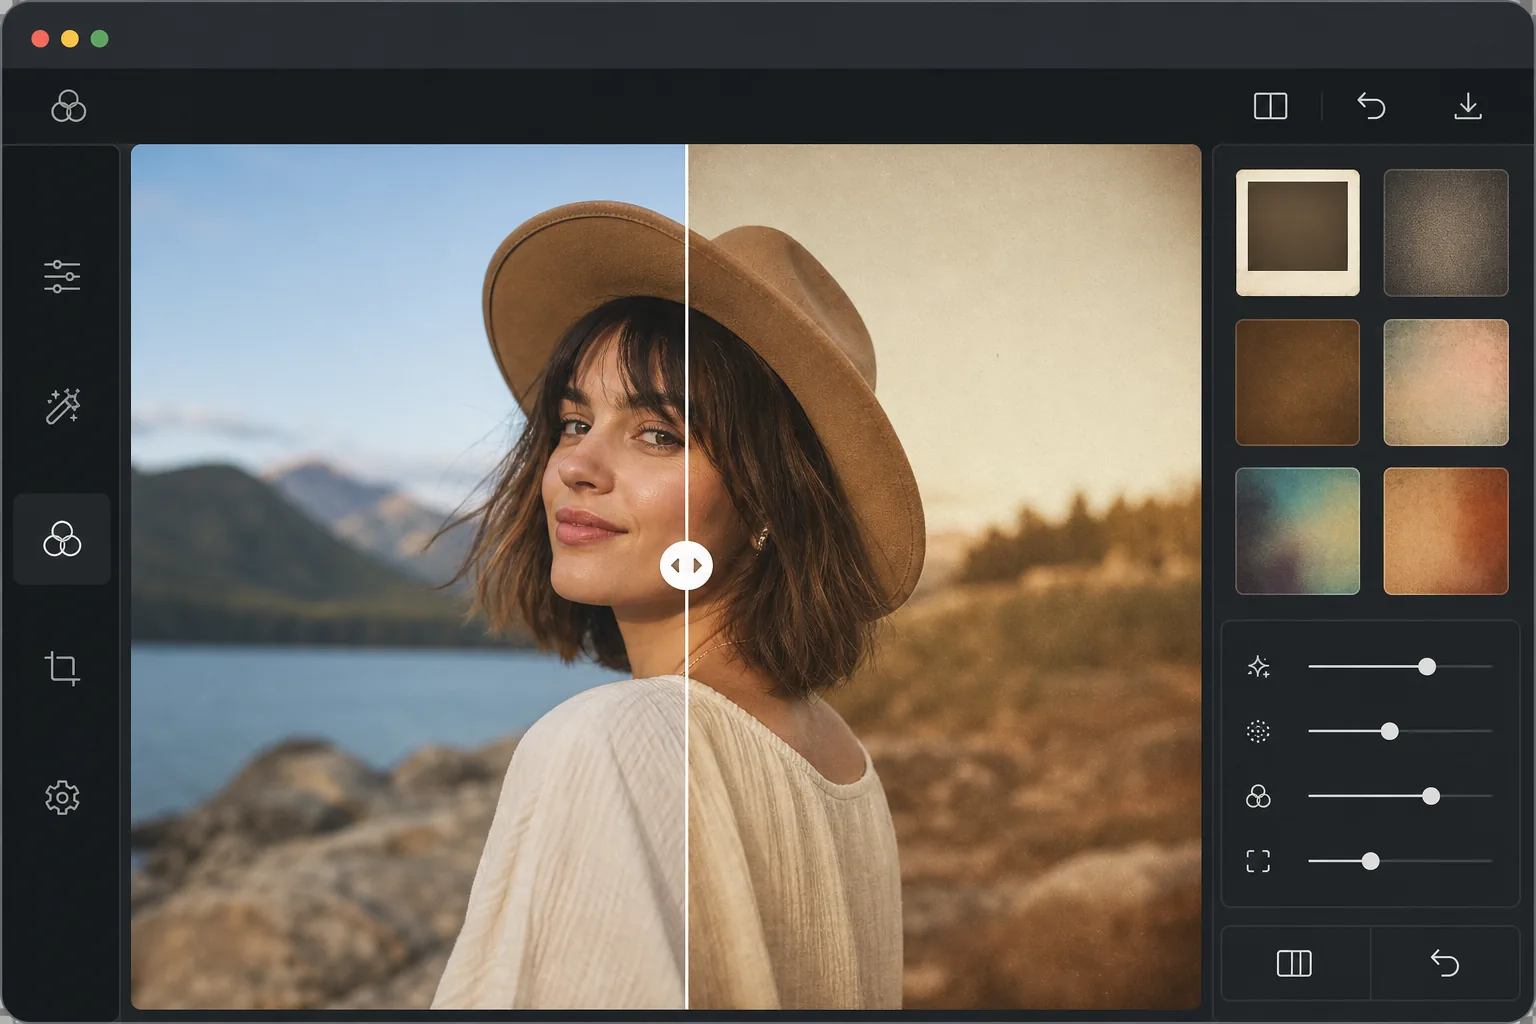
Task: Click the grain dotted-circle icon
Action: coord(1258,732)
